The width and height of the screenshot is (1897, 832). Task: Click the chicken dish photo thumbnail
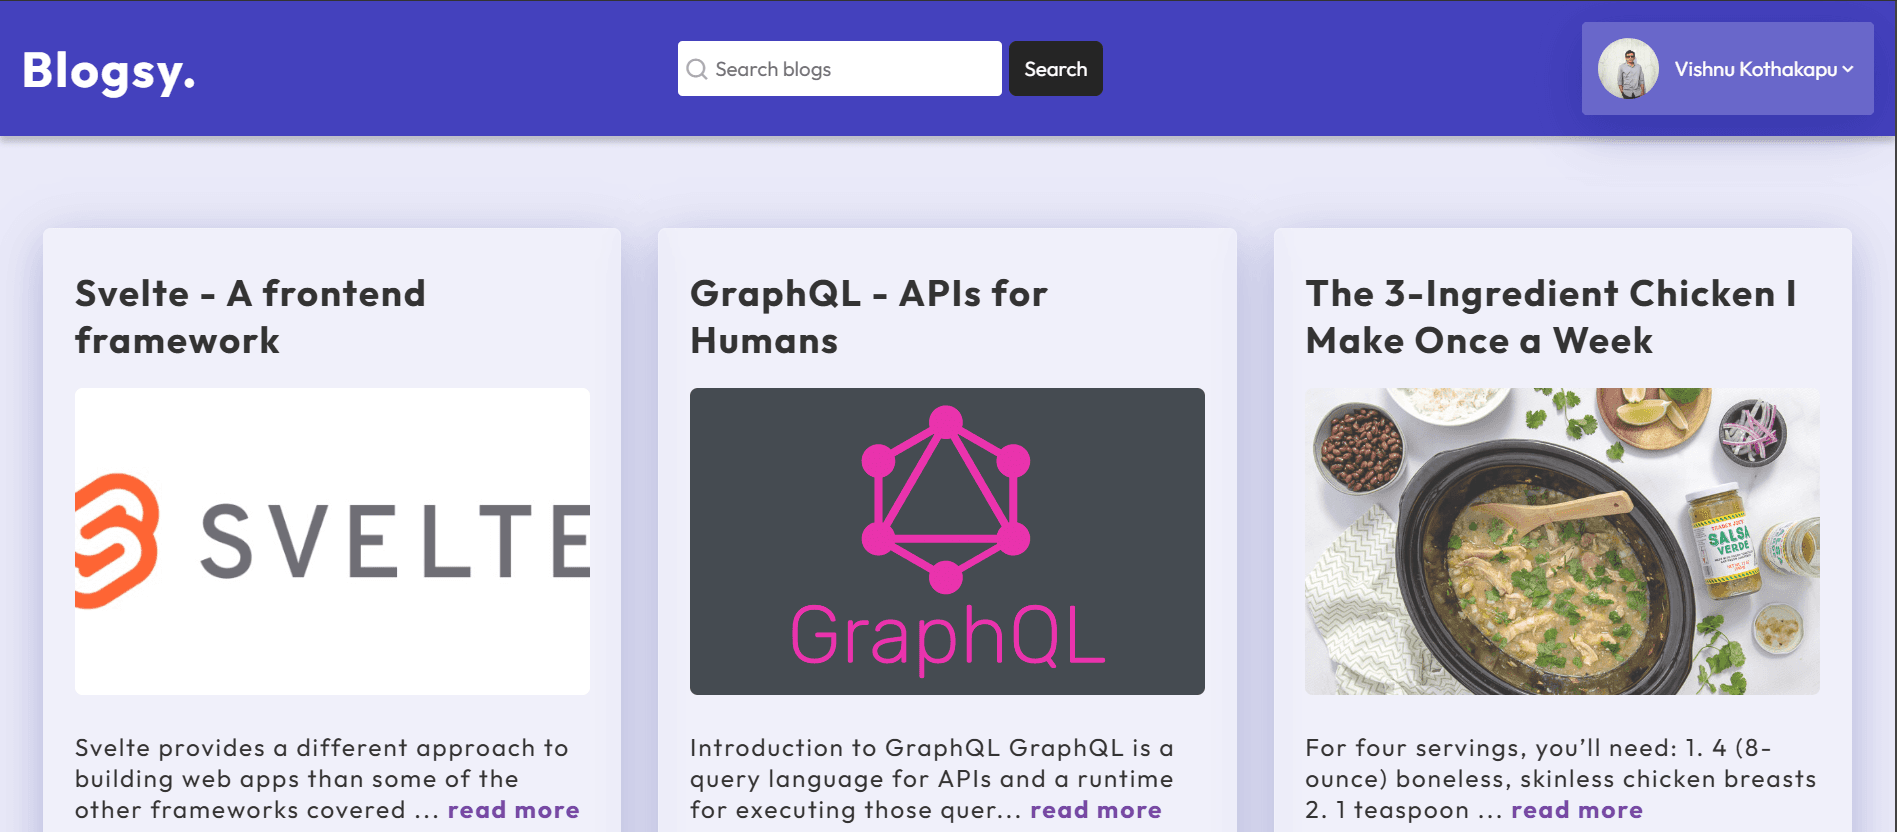coord(1562,541)
